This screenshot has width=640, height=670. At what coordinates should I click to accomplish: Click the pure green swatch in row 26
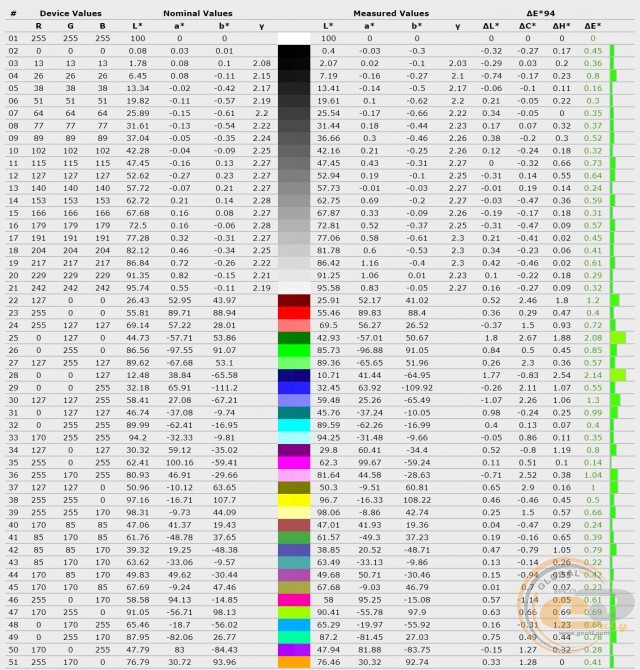click(294, 350)
